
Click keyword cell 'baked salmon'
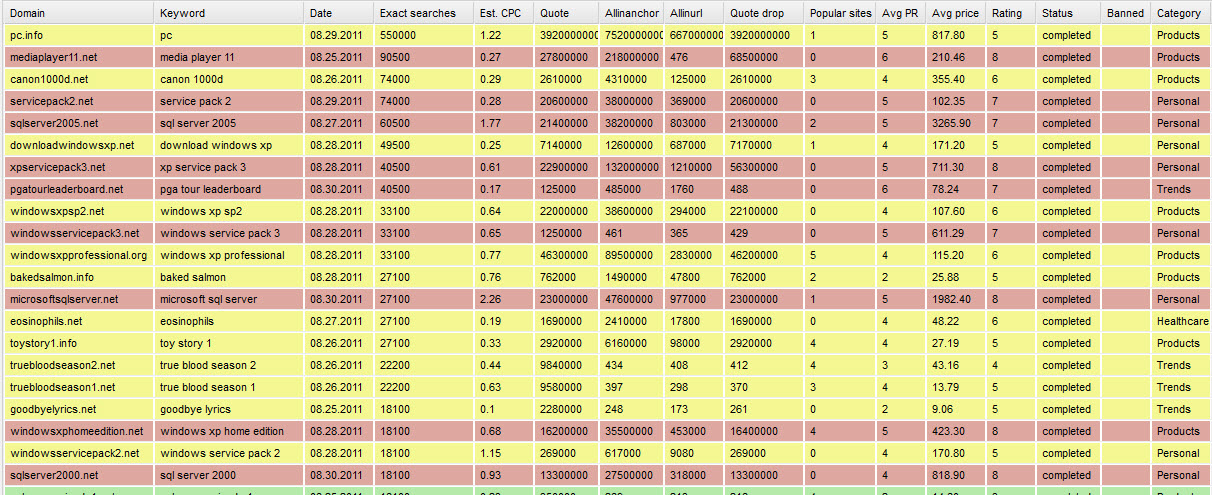[229, 277]
